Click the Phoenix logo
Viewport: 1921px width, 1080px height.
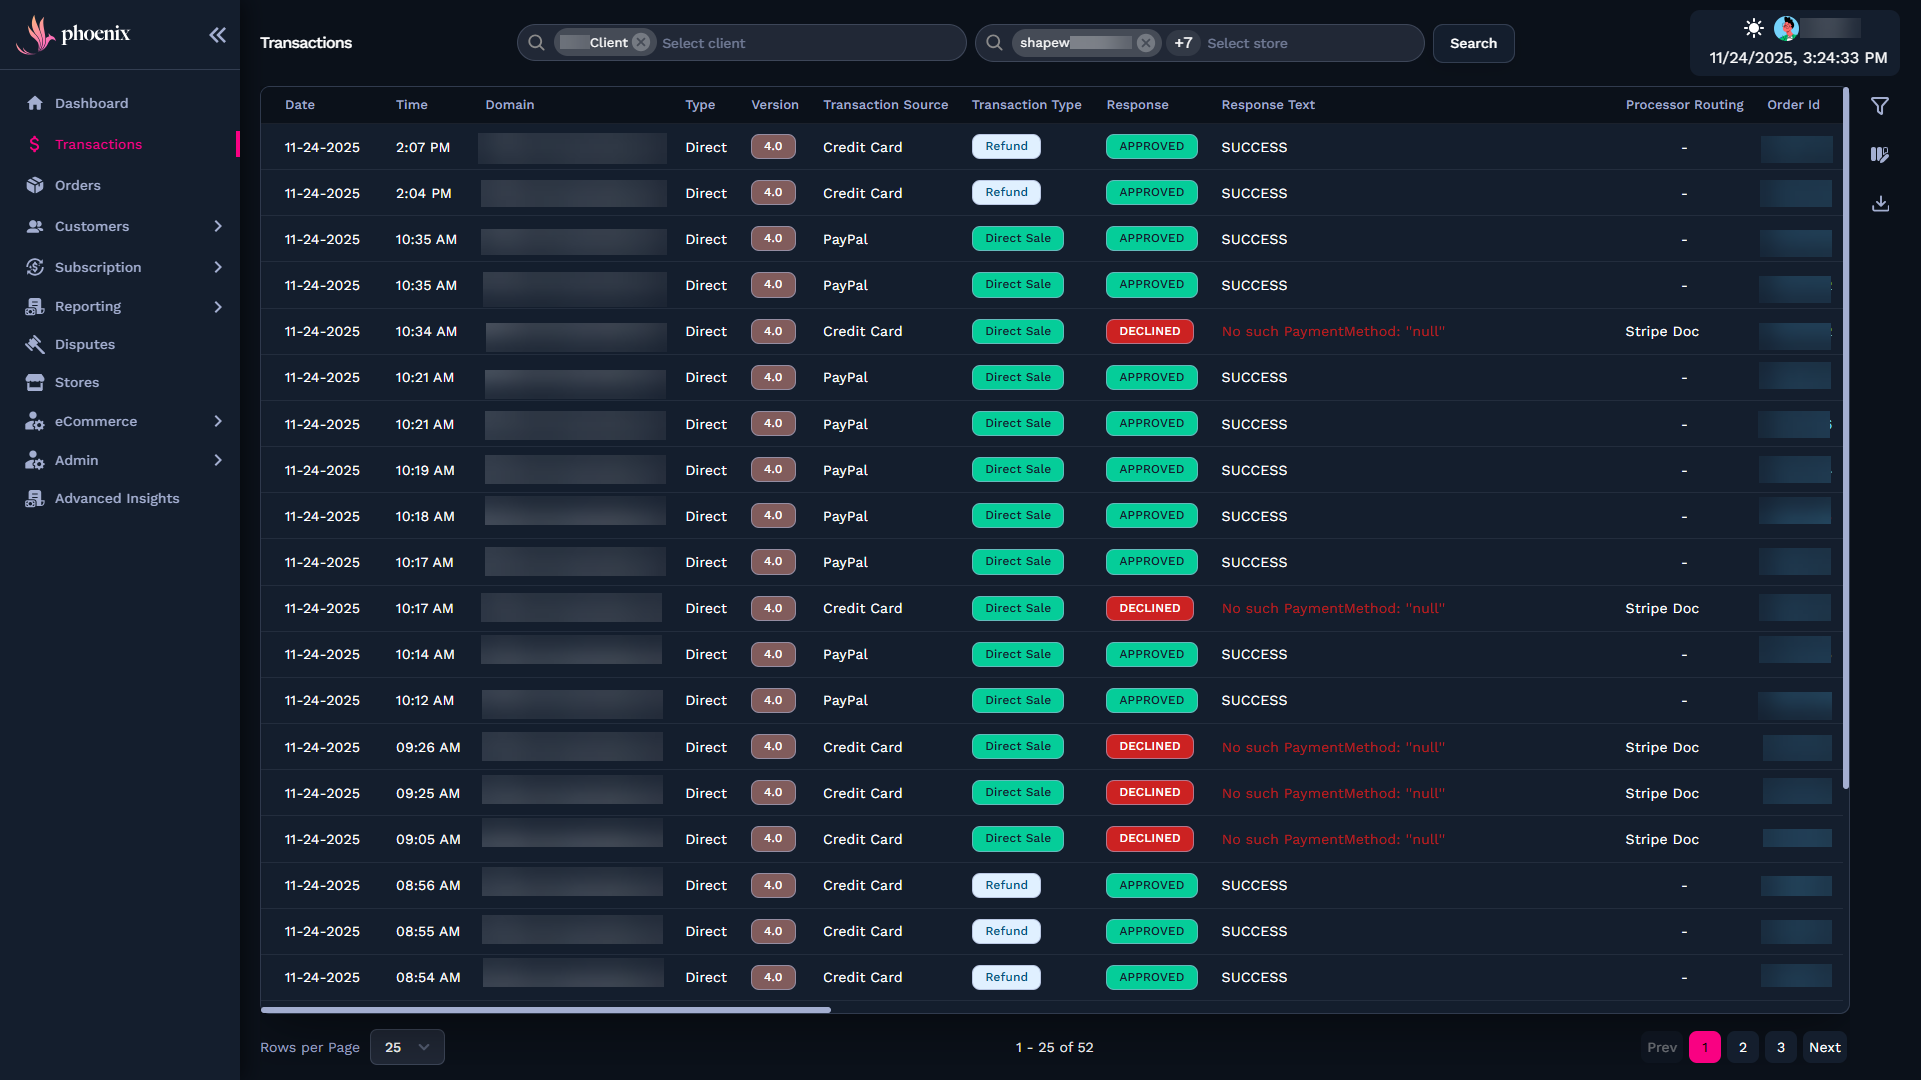pyautogui.click(x=74, y=34)
